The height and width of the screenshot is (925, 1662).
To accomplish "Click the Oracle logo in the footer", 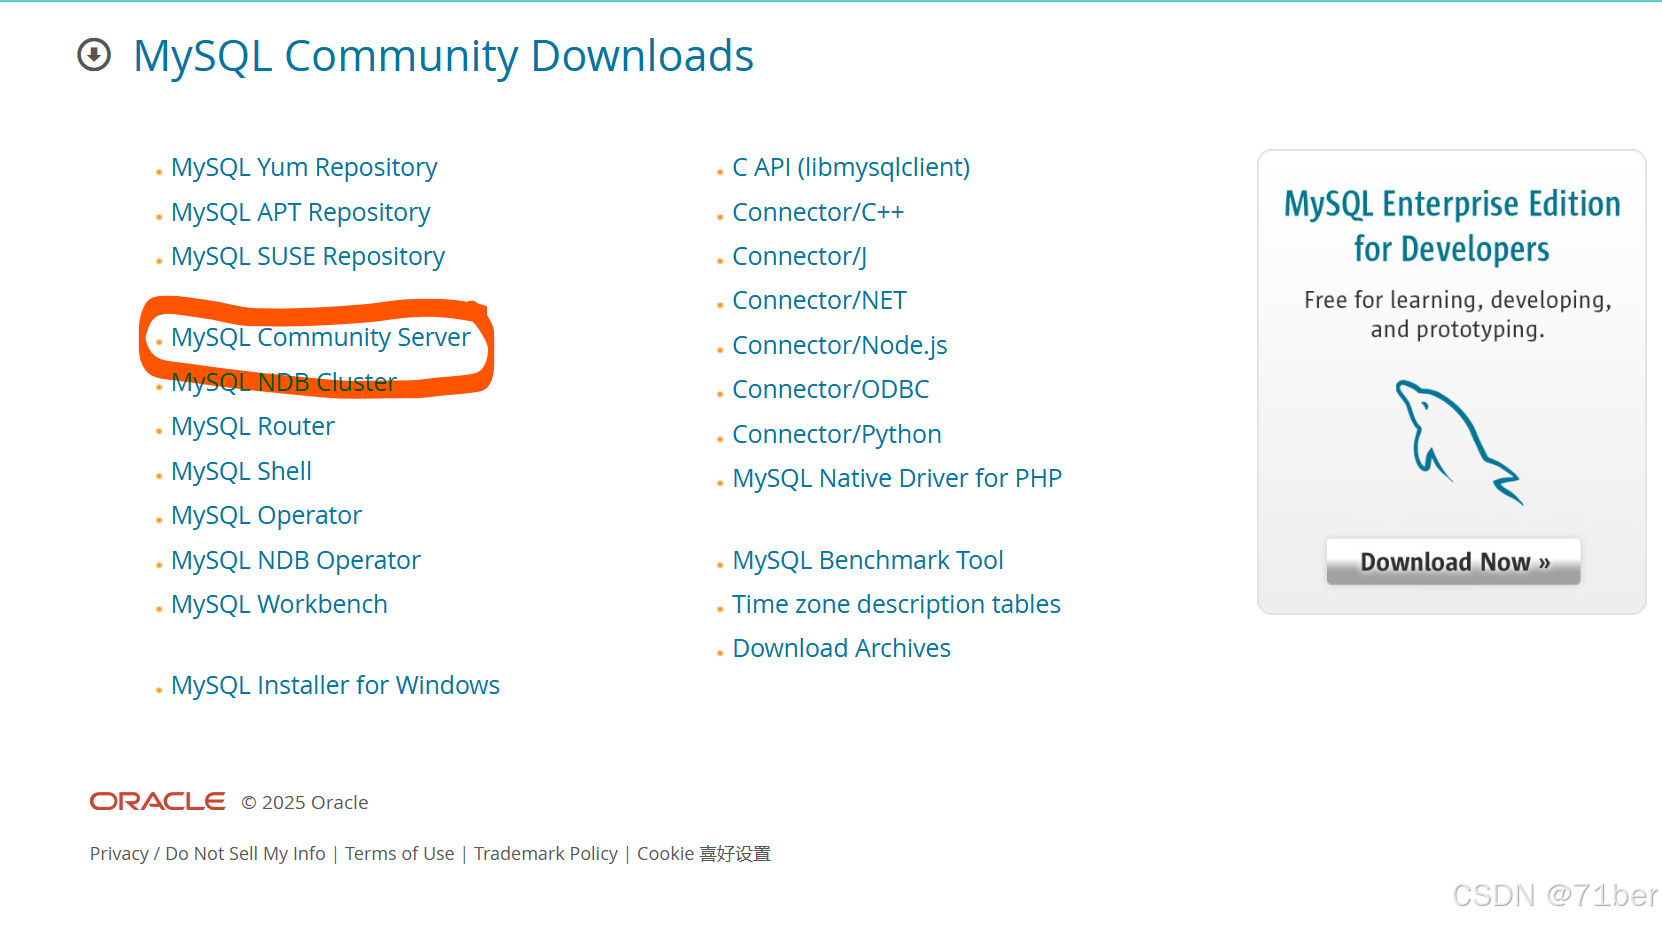I will pos(157,801).
